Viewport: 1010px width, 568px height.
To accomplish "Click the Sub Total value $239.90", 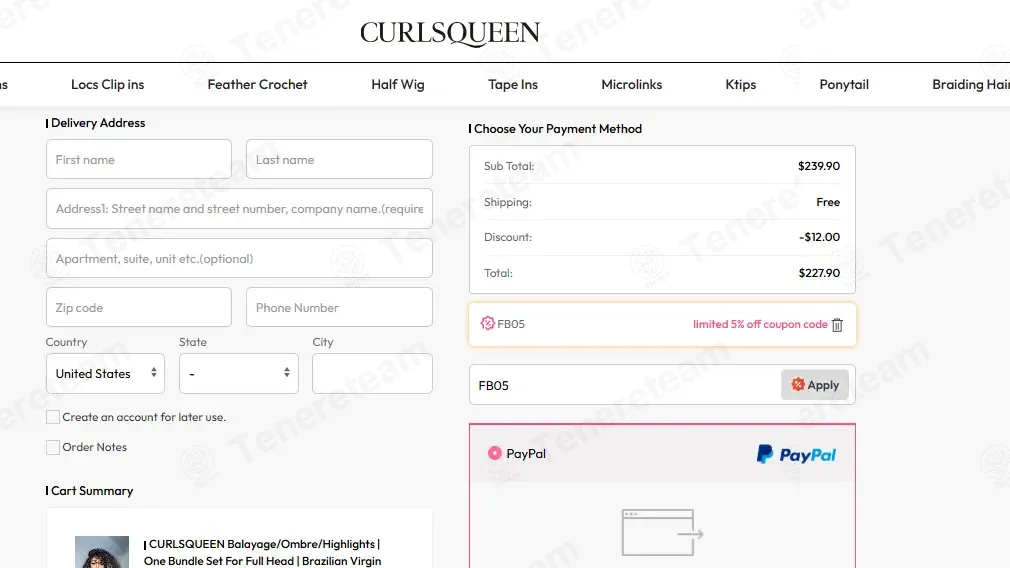I will tap(819, 166).
